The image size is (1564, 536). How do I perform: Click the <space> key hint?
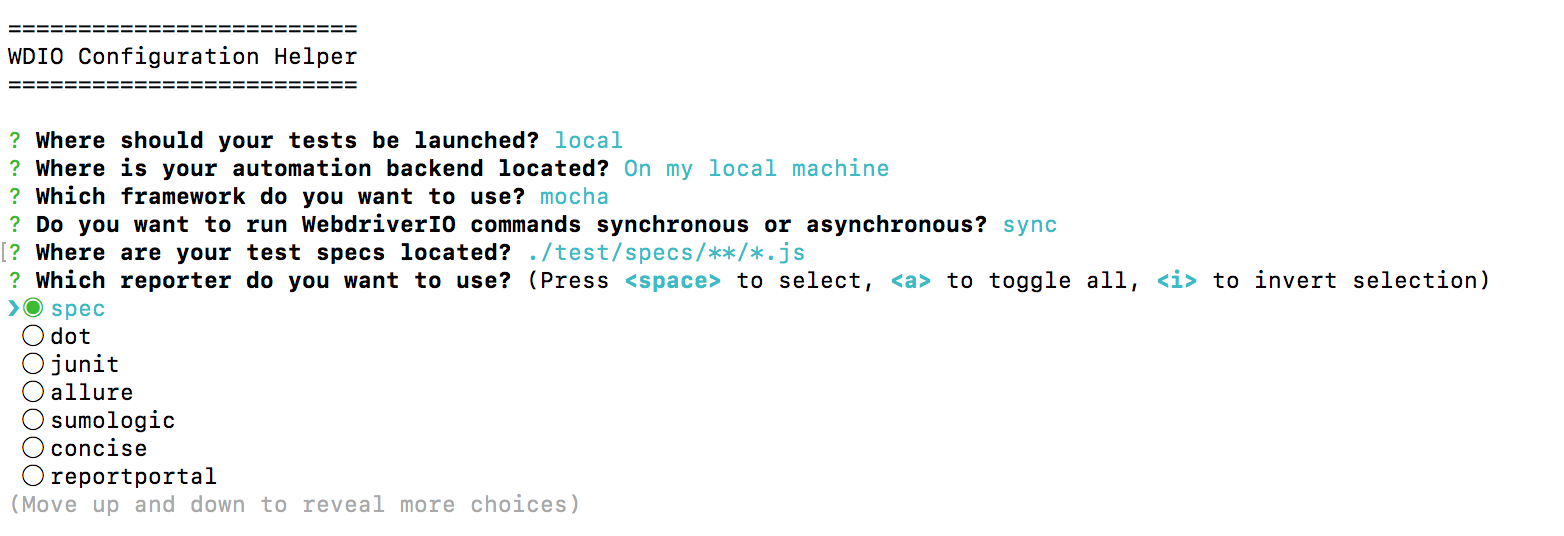(672, 280)
